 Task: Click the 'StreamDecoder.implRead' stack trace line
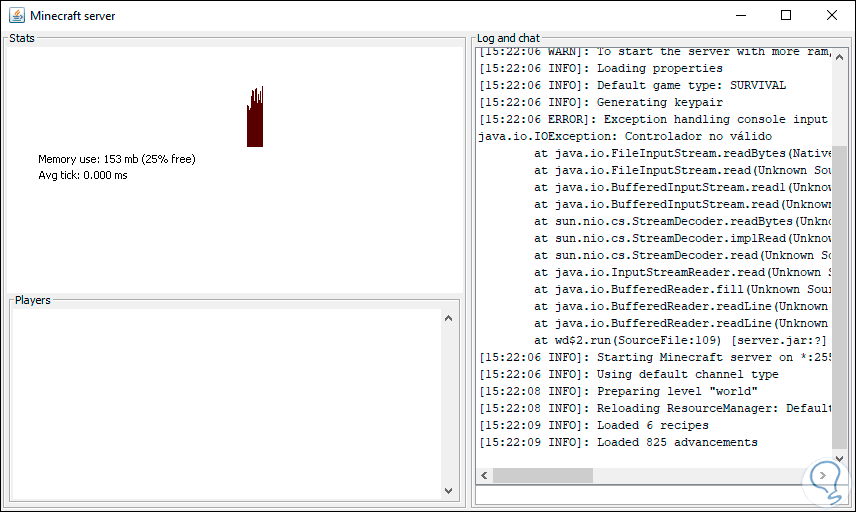point(682,238)
